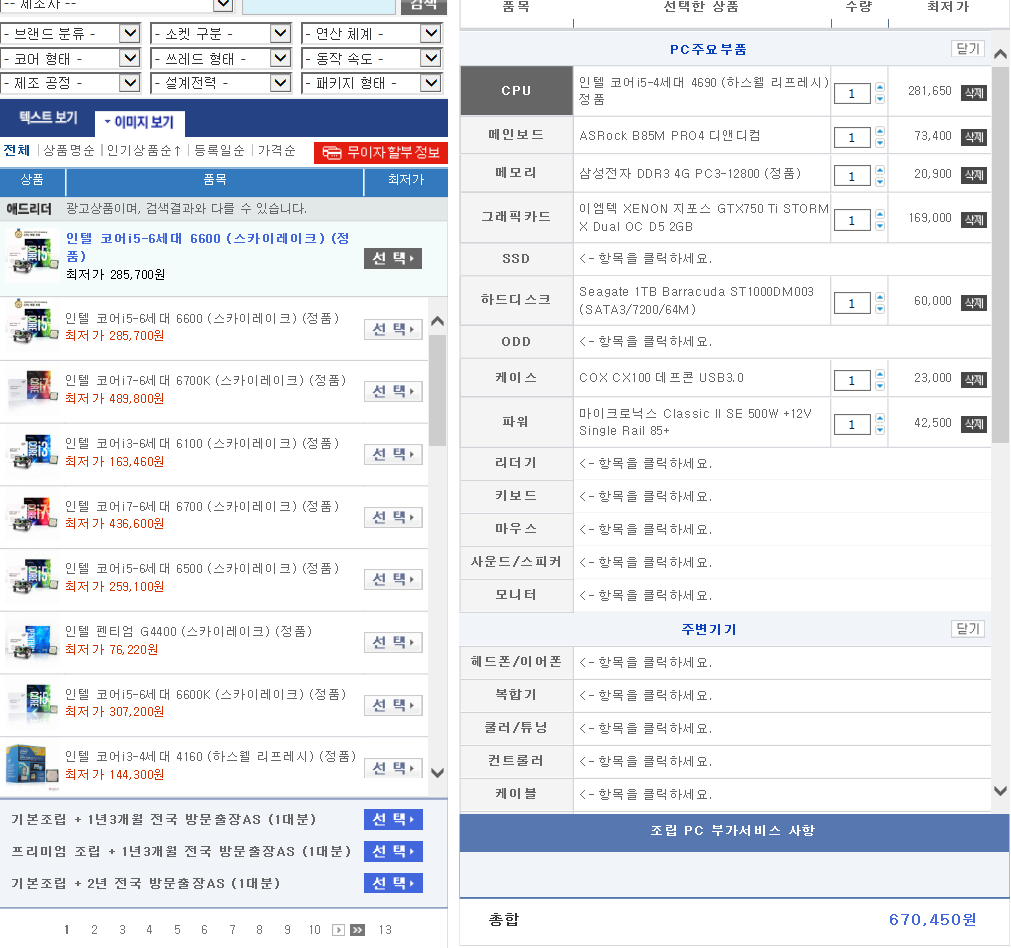Delete the 메모리 item
Screen dimensions: 1011x948
(974, 175)
